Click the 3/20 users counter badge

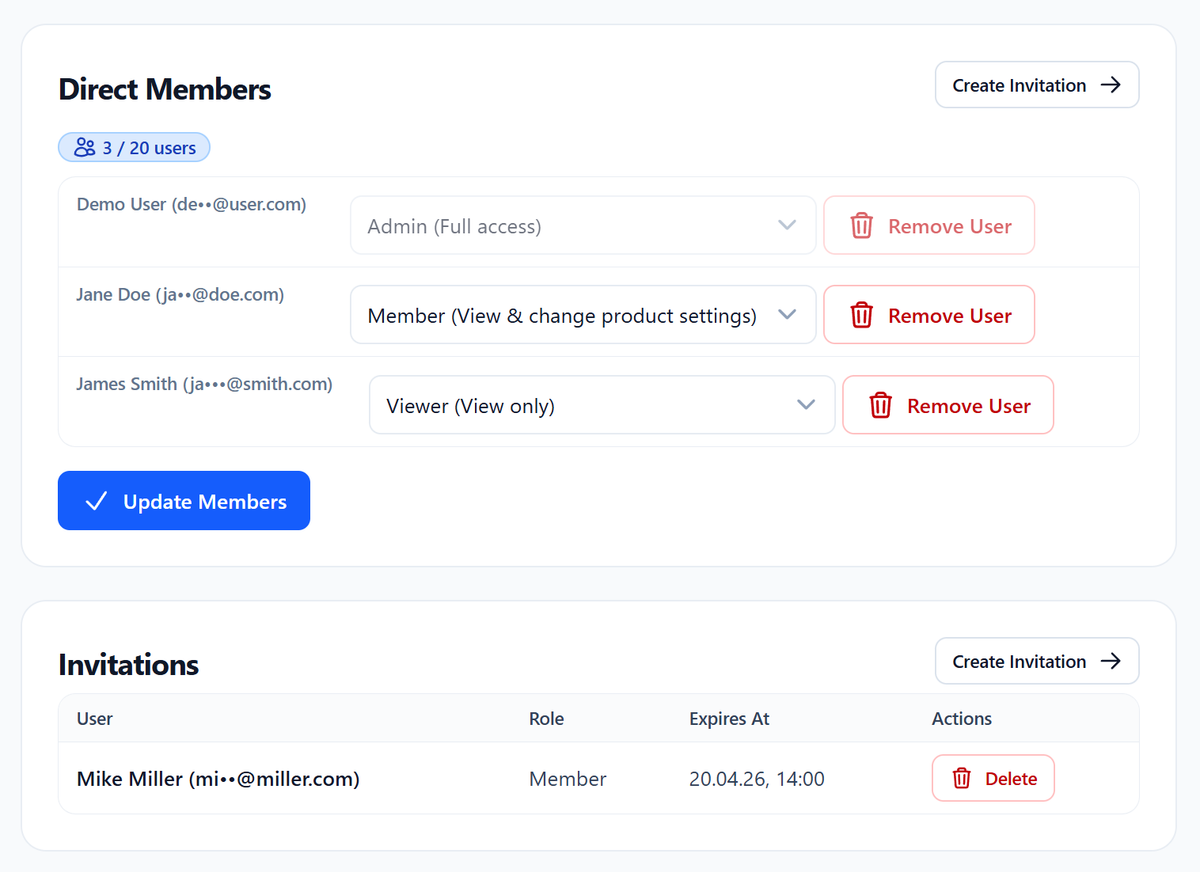tap(134, 146)
